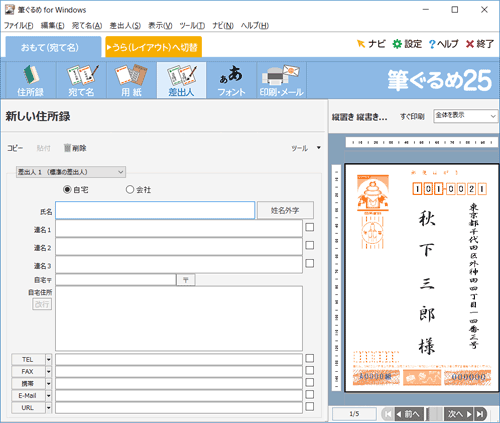Click the 1/5 record counter field
The height and width of the screenshot is (423, 500).
tap(354, 414)
